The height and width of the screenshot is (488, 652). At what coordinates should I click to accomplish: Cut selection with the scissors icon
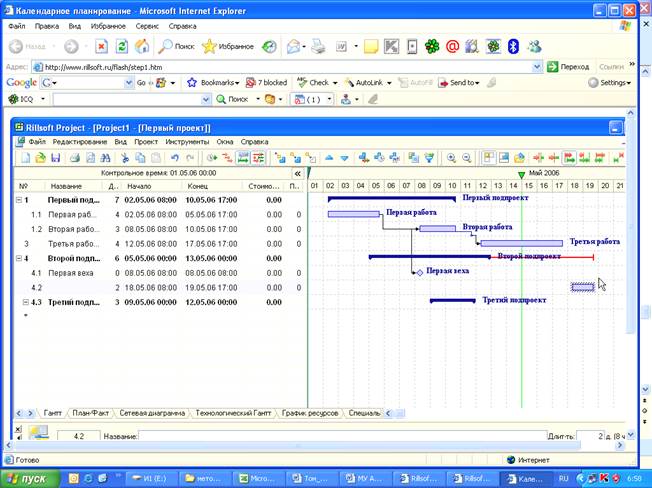coord(125,158)
